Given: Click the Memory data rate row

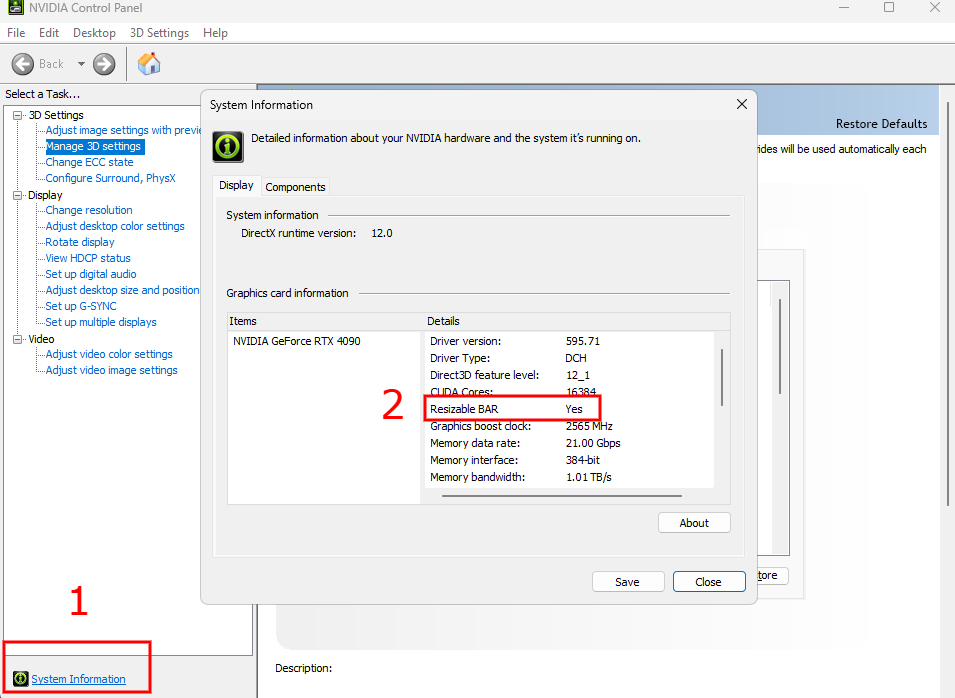Looking at the screenshot, I should (x=569, y=443).
